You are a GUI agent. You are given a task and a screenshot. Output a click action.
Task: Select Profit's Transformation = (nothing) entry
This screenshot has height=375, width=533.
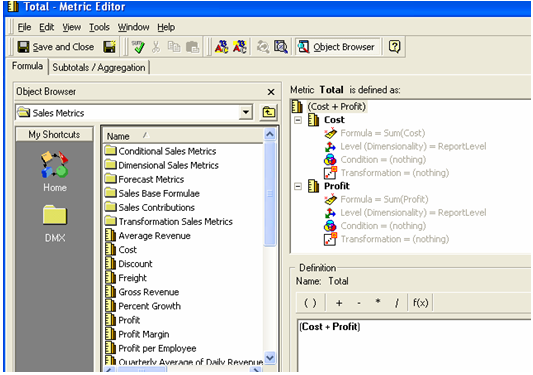(x=394, y=239)
